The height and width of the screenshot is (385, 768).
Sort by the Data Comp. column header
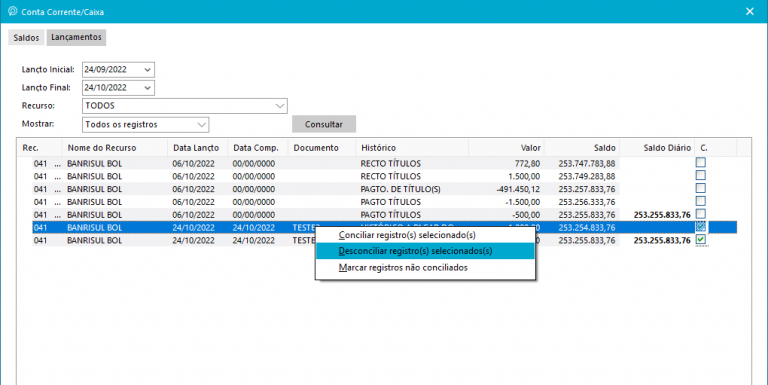[x=258, y=148]
